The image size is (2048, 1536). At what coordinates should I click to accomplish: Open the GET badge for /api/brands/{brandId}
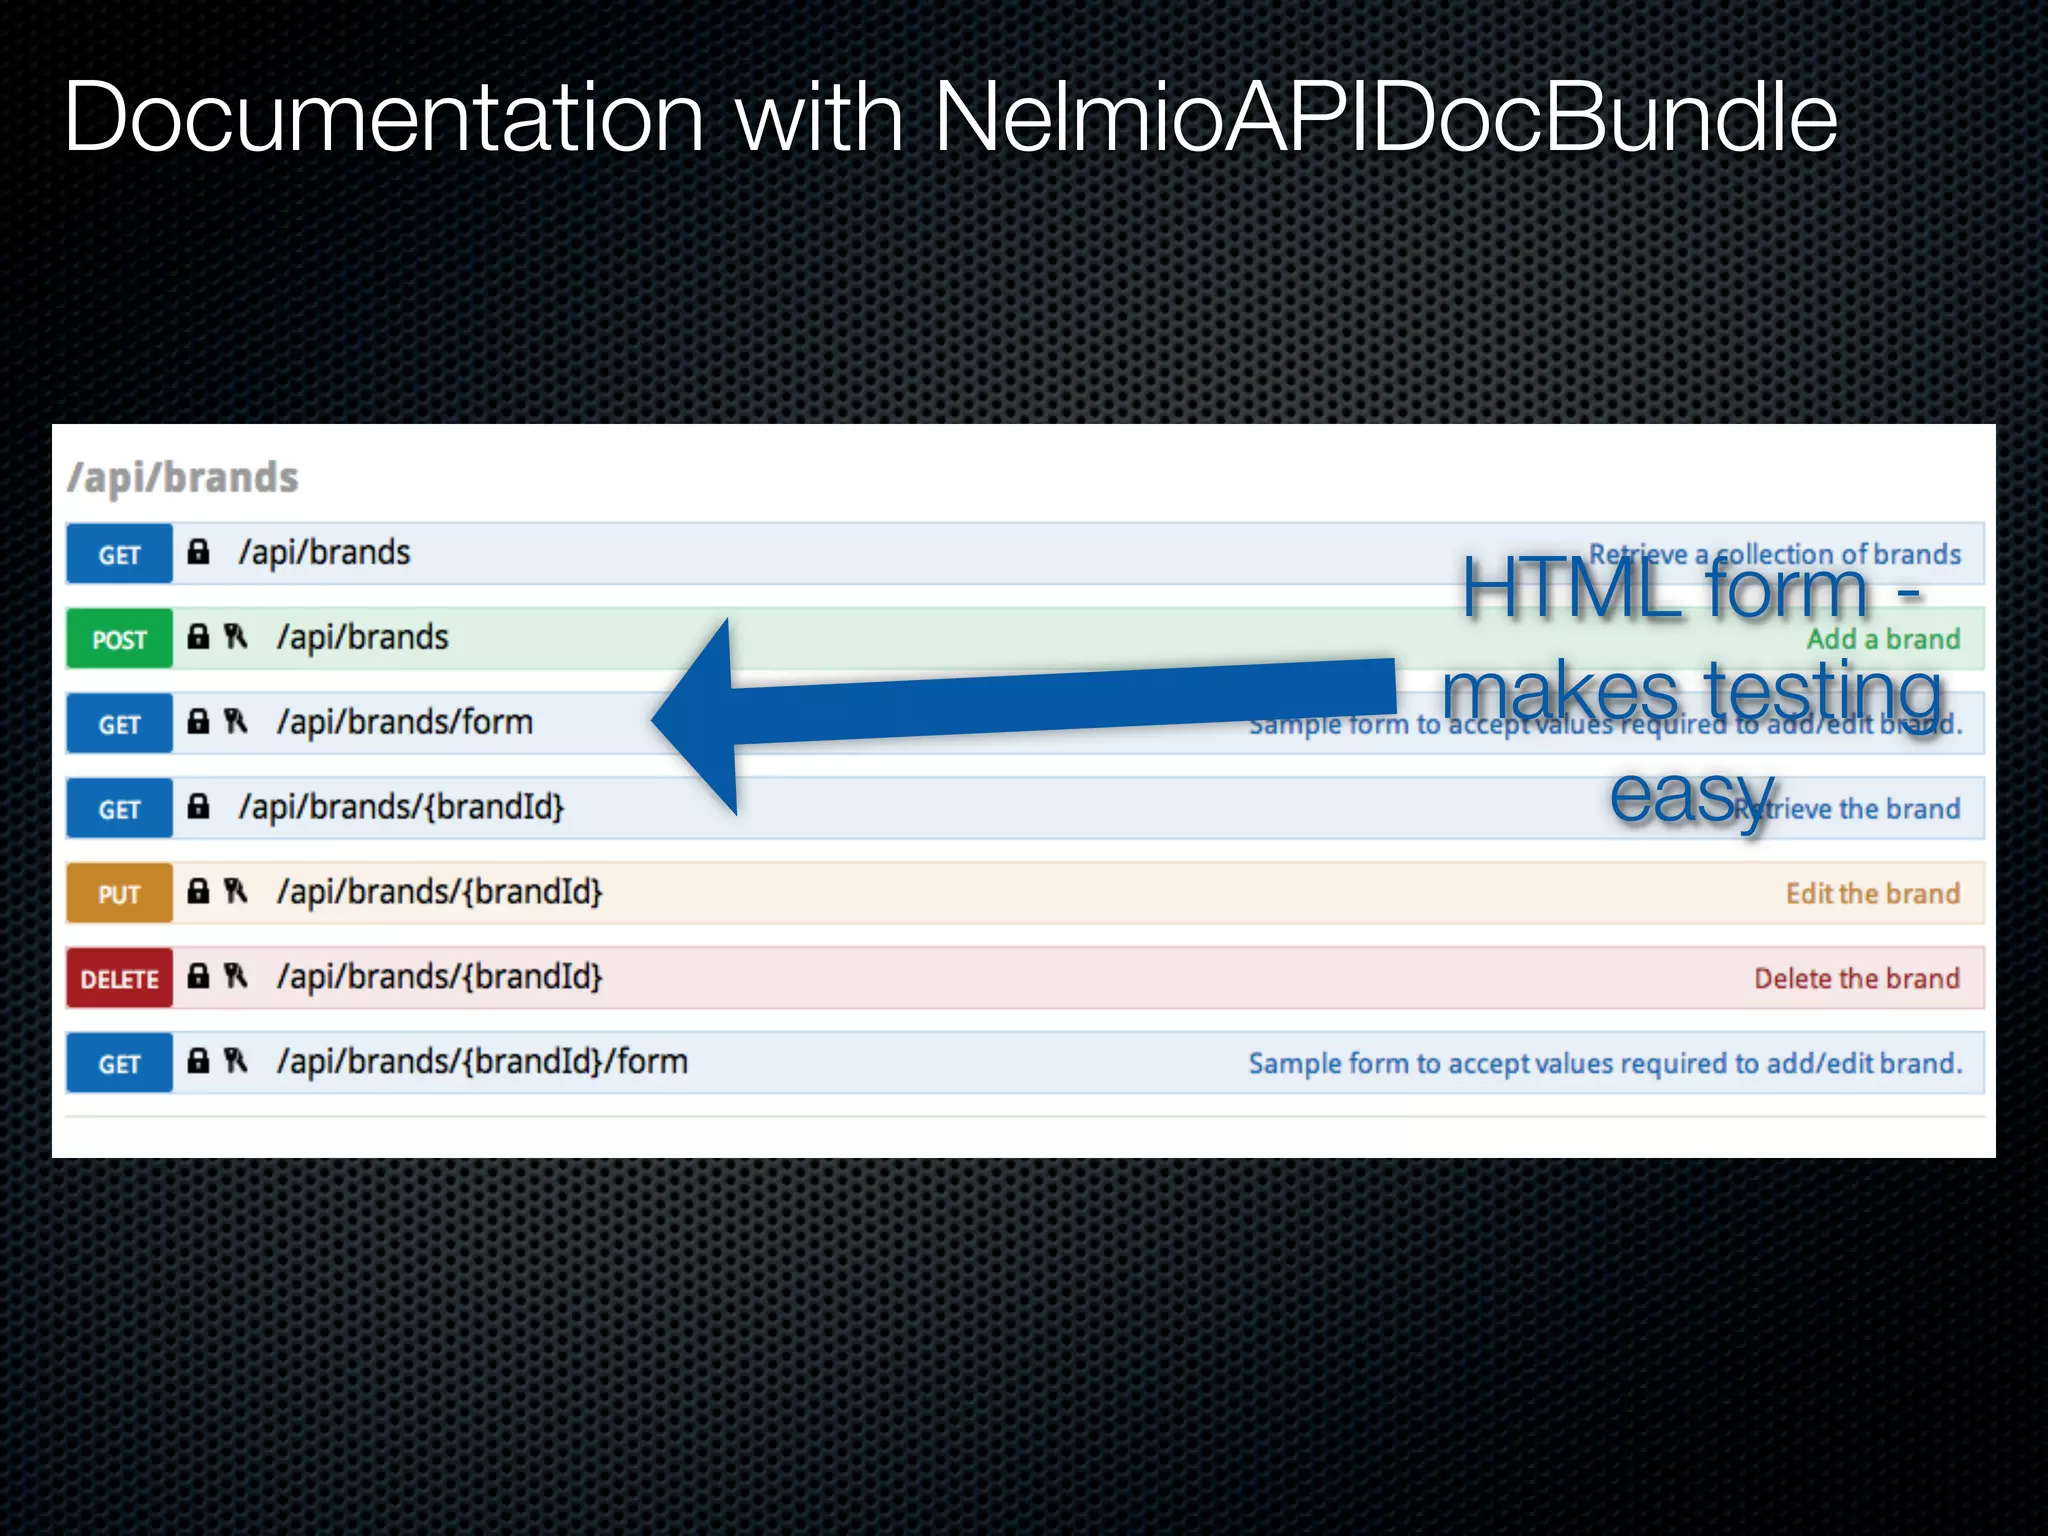(x=119, y=809)
